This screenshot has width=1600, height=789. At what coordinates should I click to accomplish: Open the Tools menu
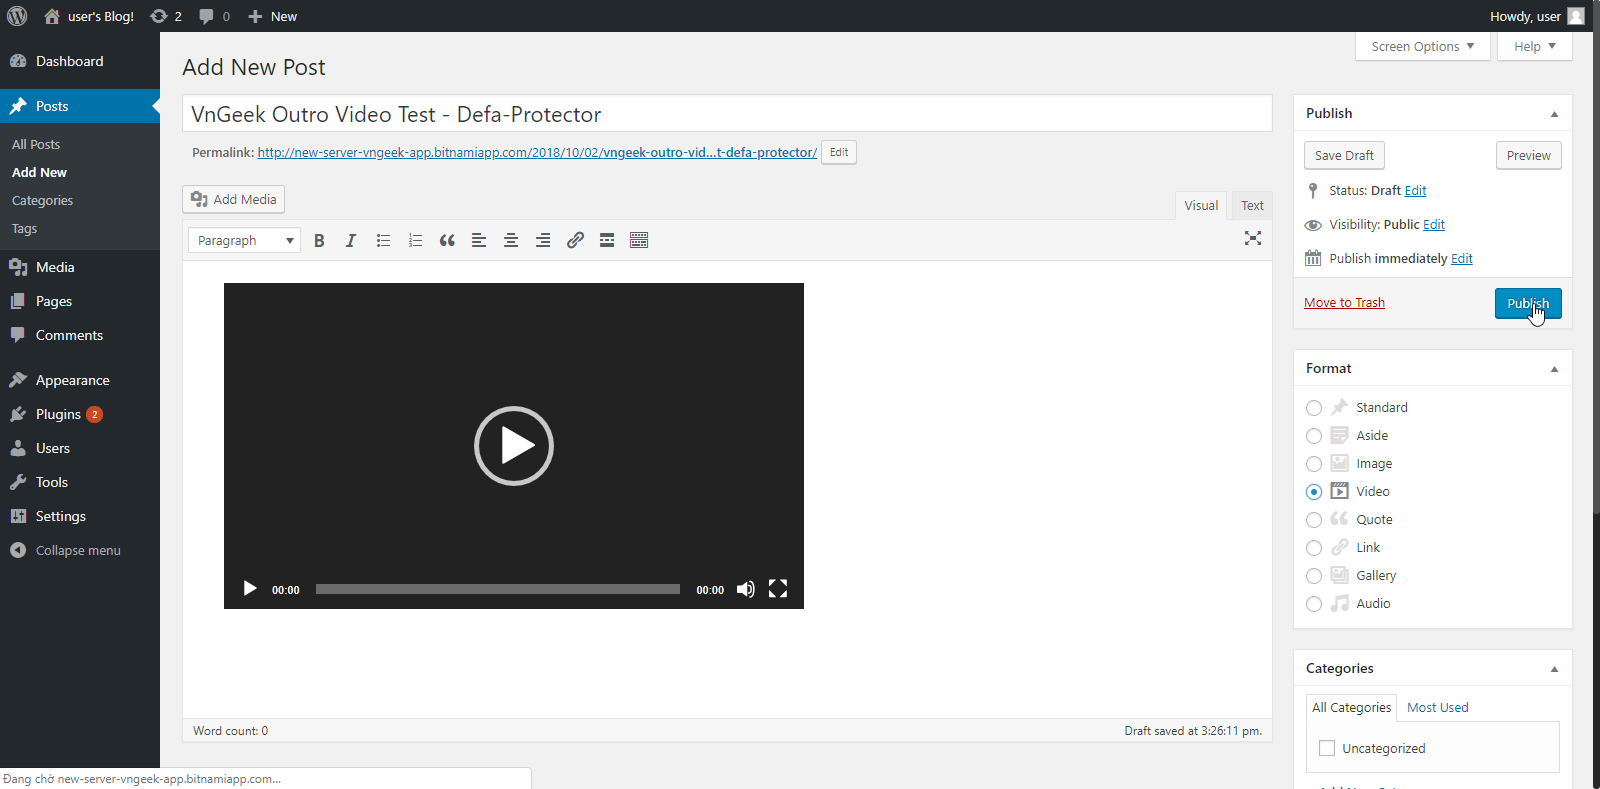coord(80,482)
